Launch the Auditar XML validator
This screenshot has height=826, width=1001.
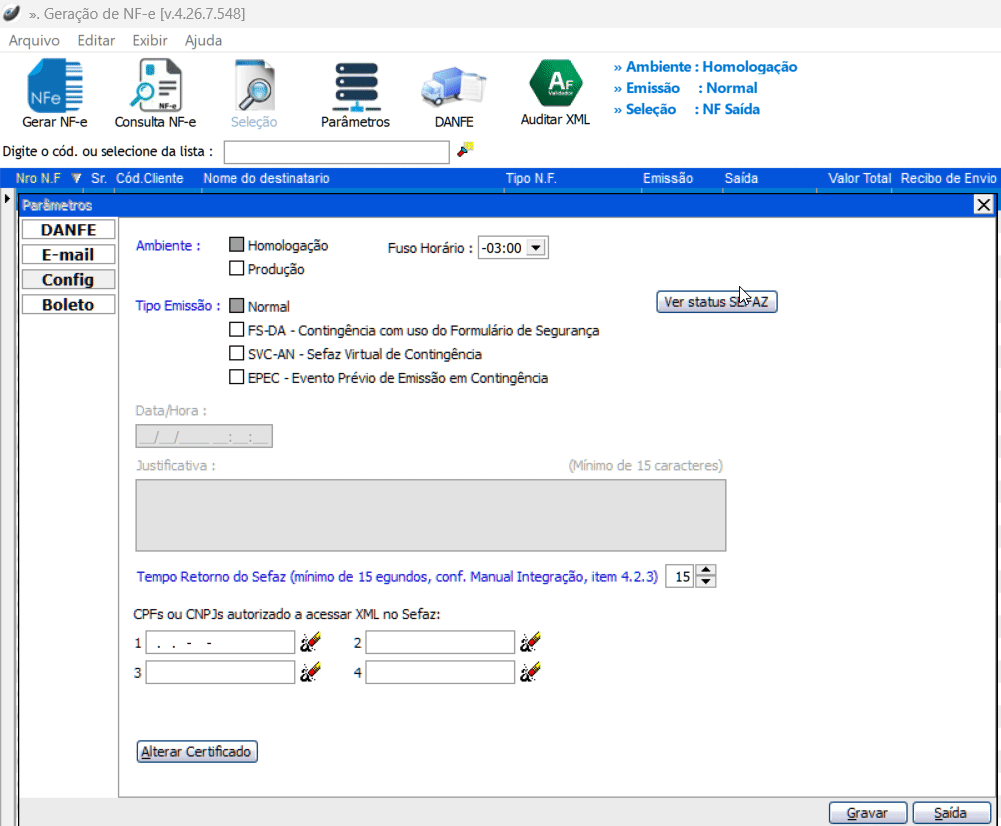555,92
